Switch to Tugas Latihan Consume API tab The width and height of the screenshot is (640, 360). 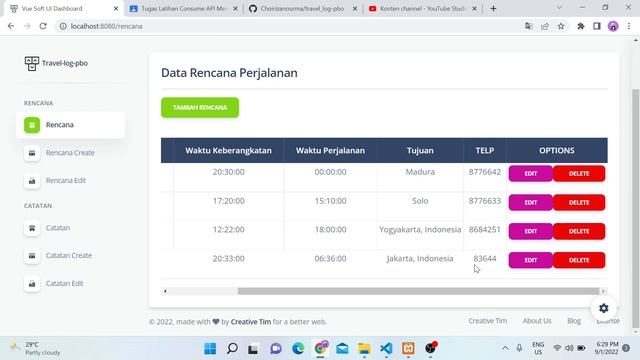coord(184,9)
